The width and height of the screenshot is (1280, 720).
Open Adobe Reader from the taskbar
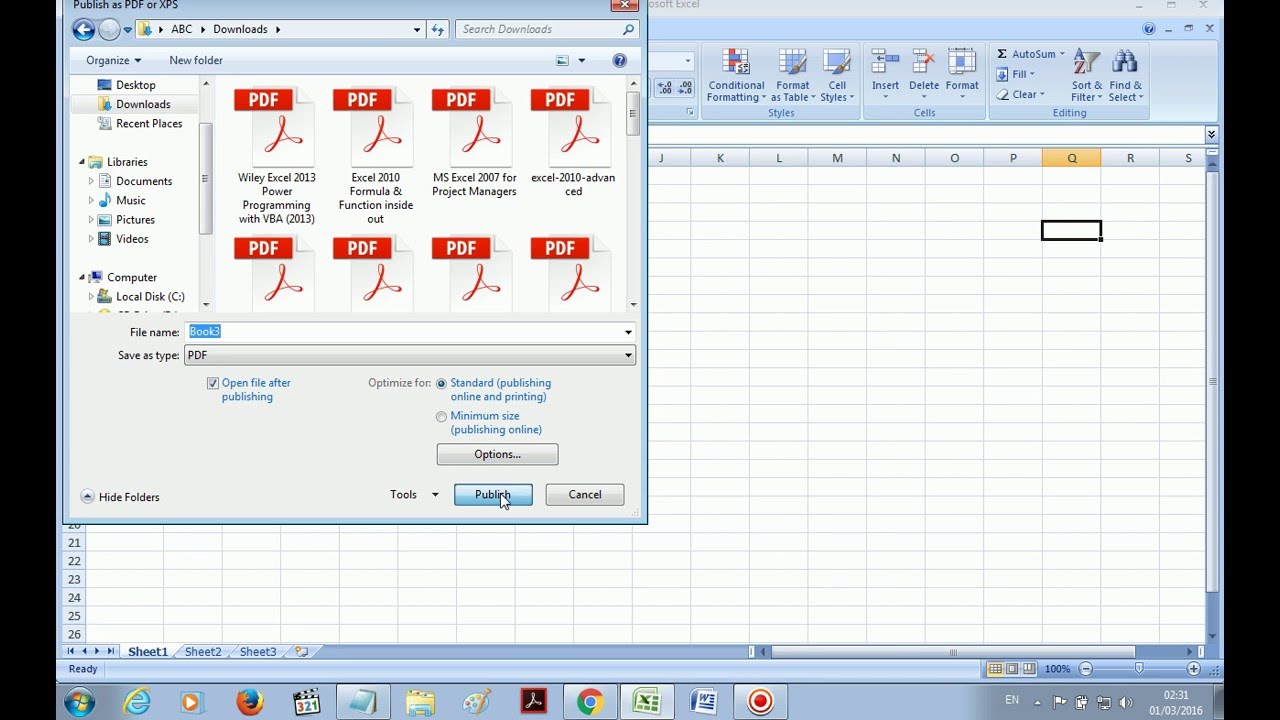pos(533,702)
